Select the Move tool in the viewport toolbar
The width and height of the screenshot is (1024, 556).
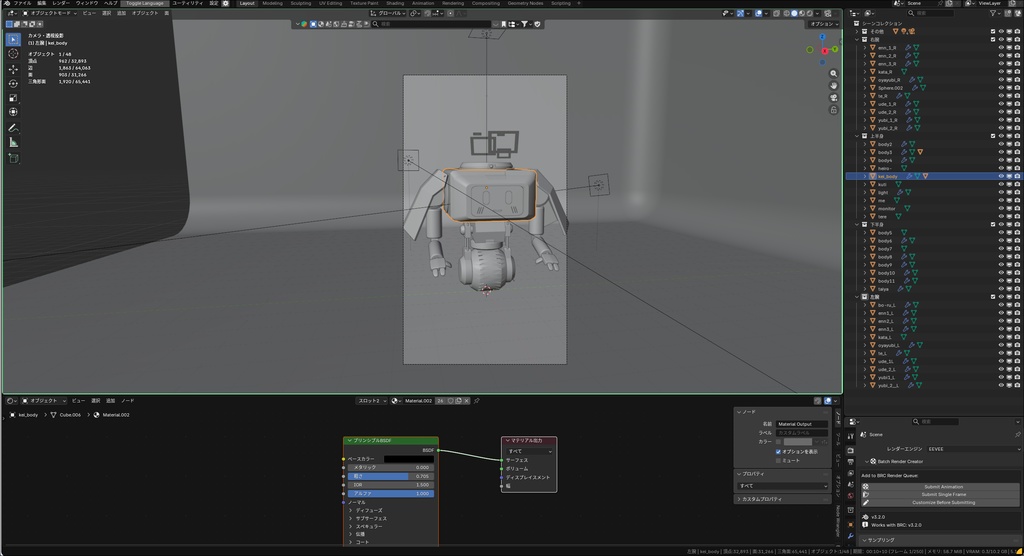[x=13, y=69]
